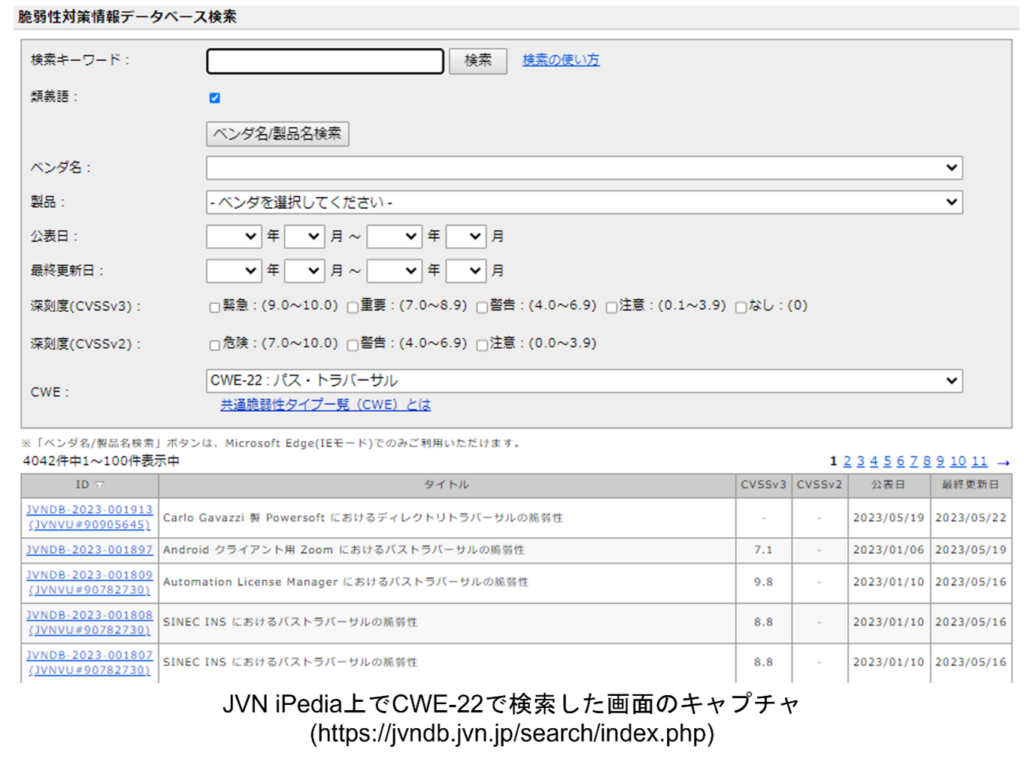This screenshot has height=762, width=1024.
Task: Check the 重要 (7.0～8.9) checkbox
Action: click(353, 307)
